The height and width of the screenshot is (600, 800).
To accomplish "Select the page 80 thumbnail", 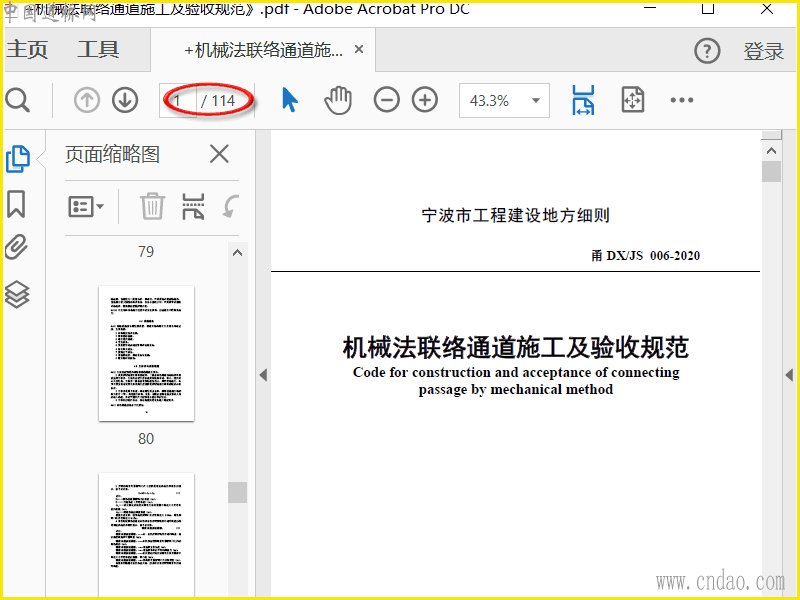I will tap(146, 353).
